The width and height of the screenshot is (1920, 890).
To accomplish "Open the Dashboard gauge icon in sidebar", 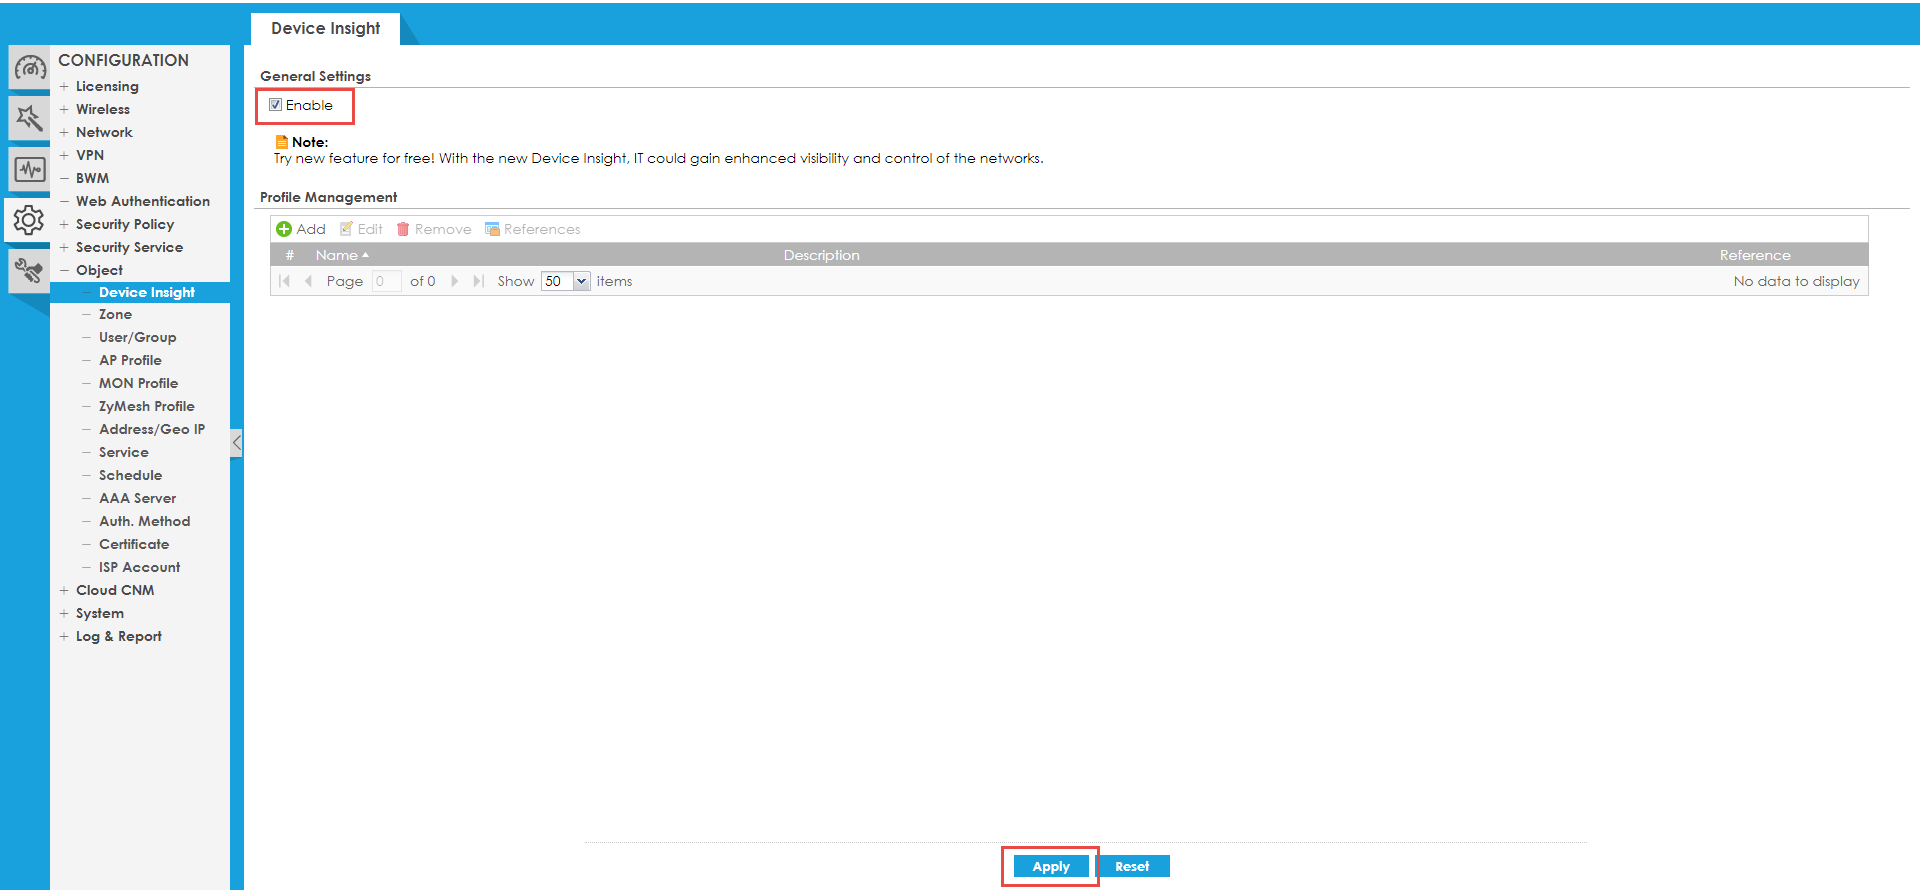I will click(29, 68).
